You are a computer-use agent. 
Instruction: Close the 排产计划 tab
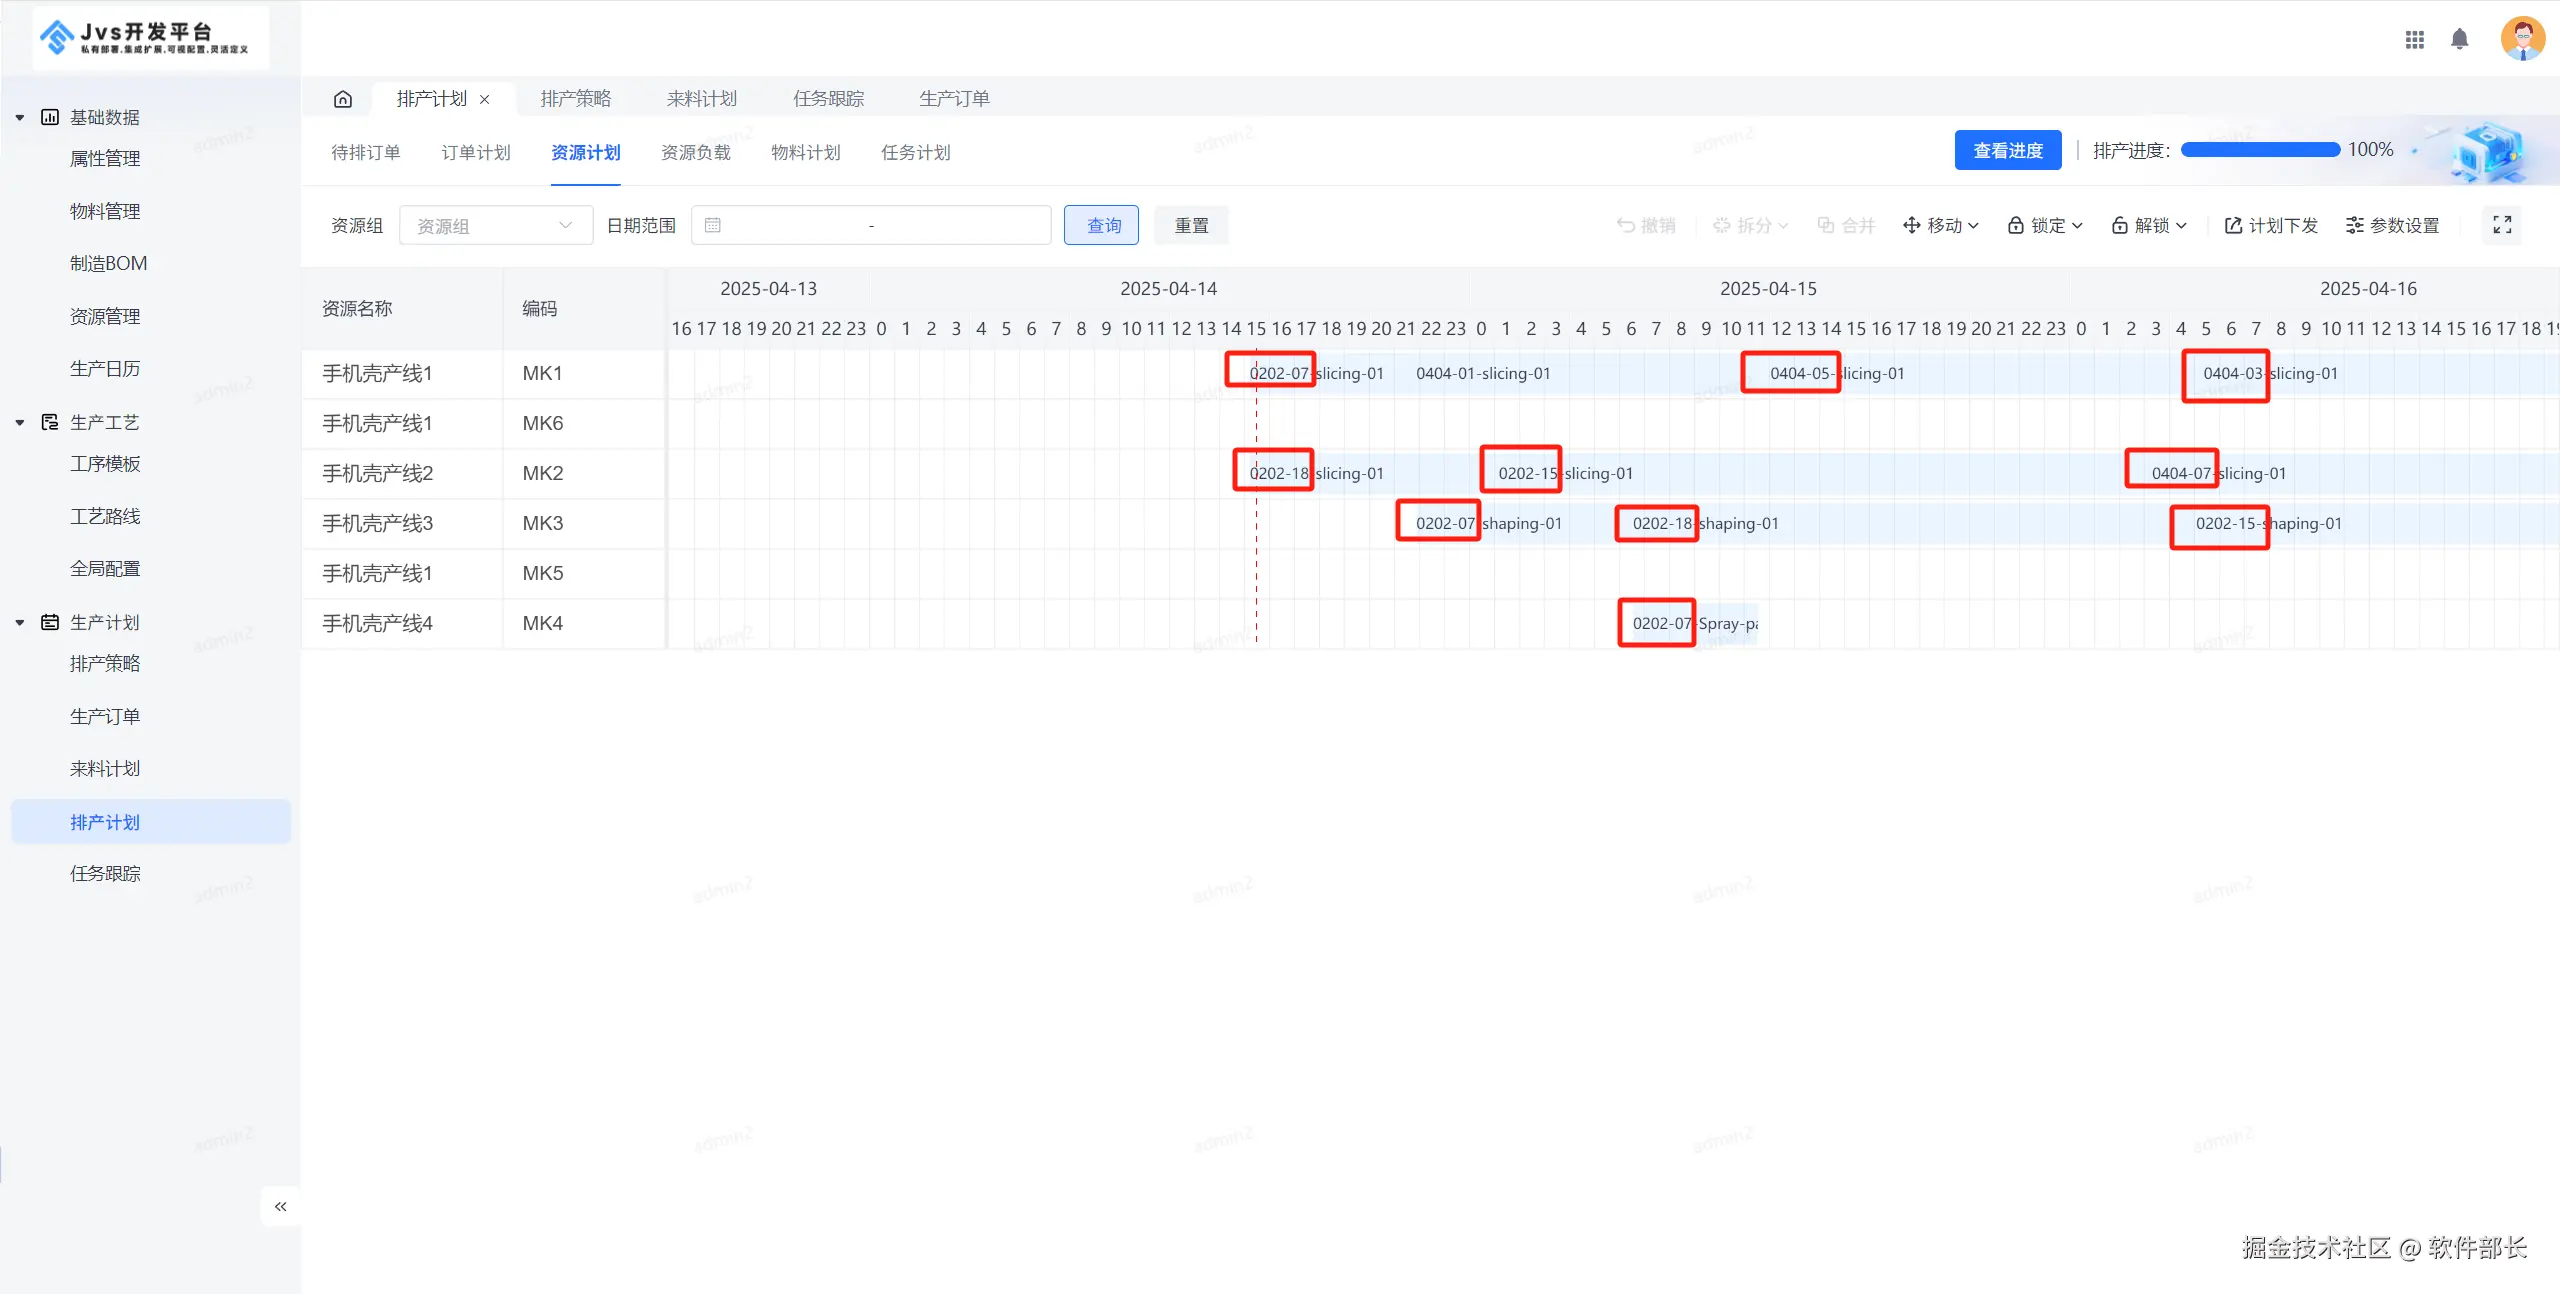tap(485, 99)
